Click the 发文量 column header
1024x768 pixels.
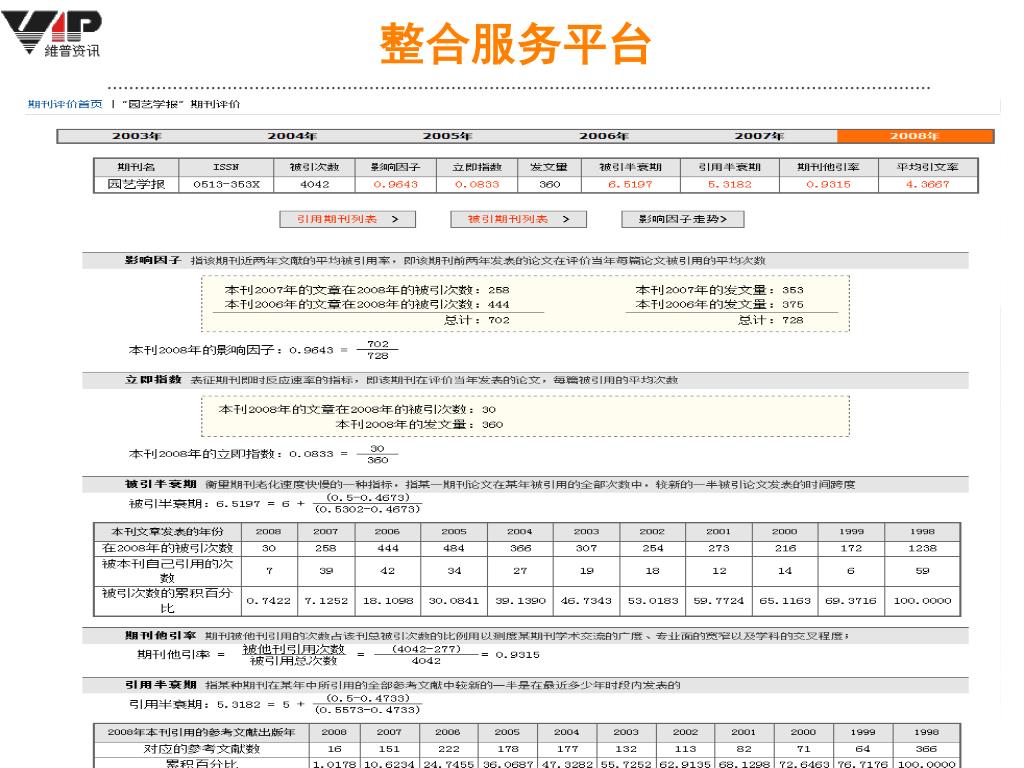[x=549, y=167]
